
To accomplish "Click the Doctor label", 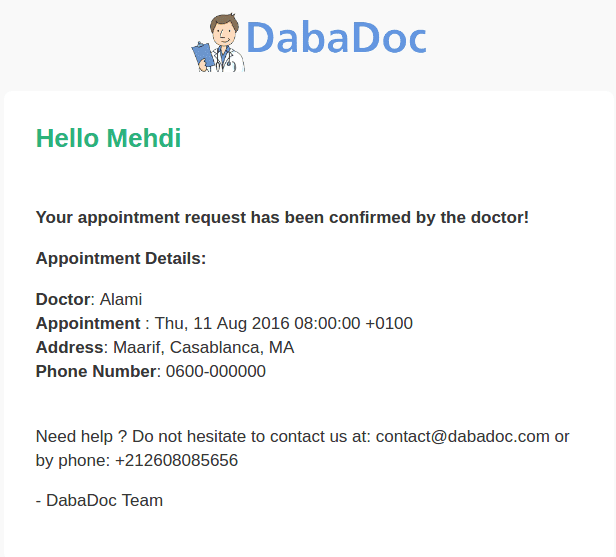I will pyautogui.click(x=63, y=299).
